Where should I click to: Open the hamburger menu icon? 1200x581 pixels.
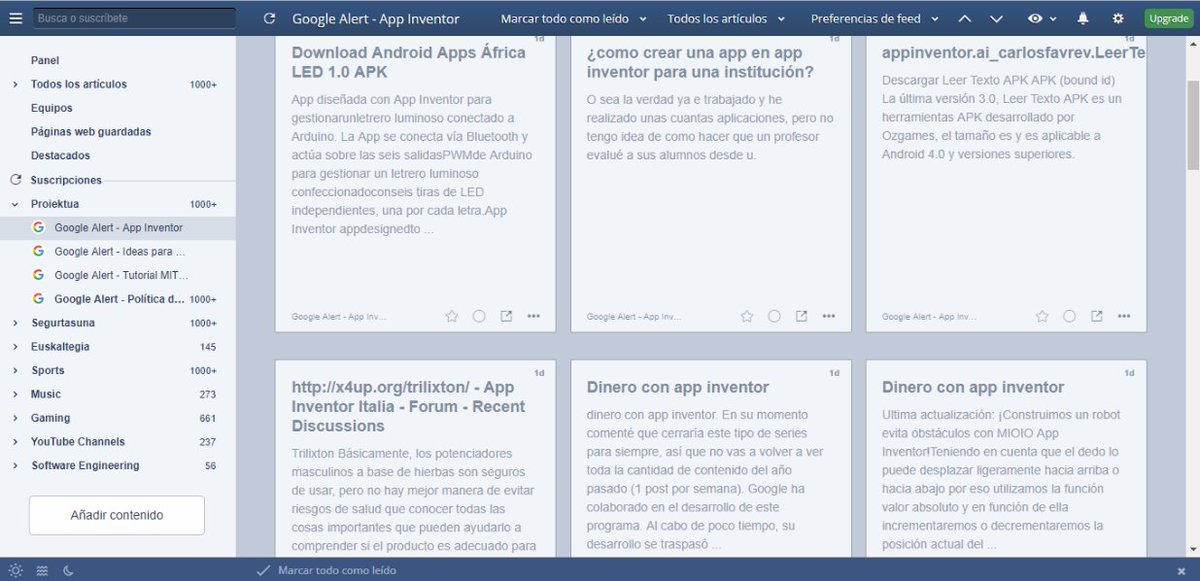pyautogui.click(x=15, y=18)
